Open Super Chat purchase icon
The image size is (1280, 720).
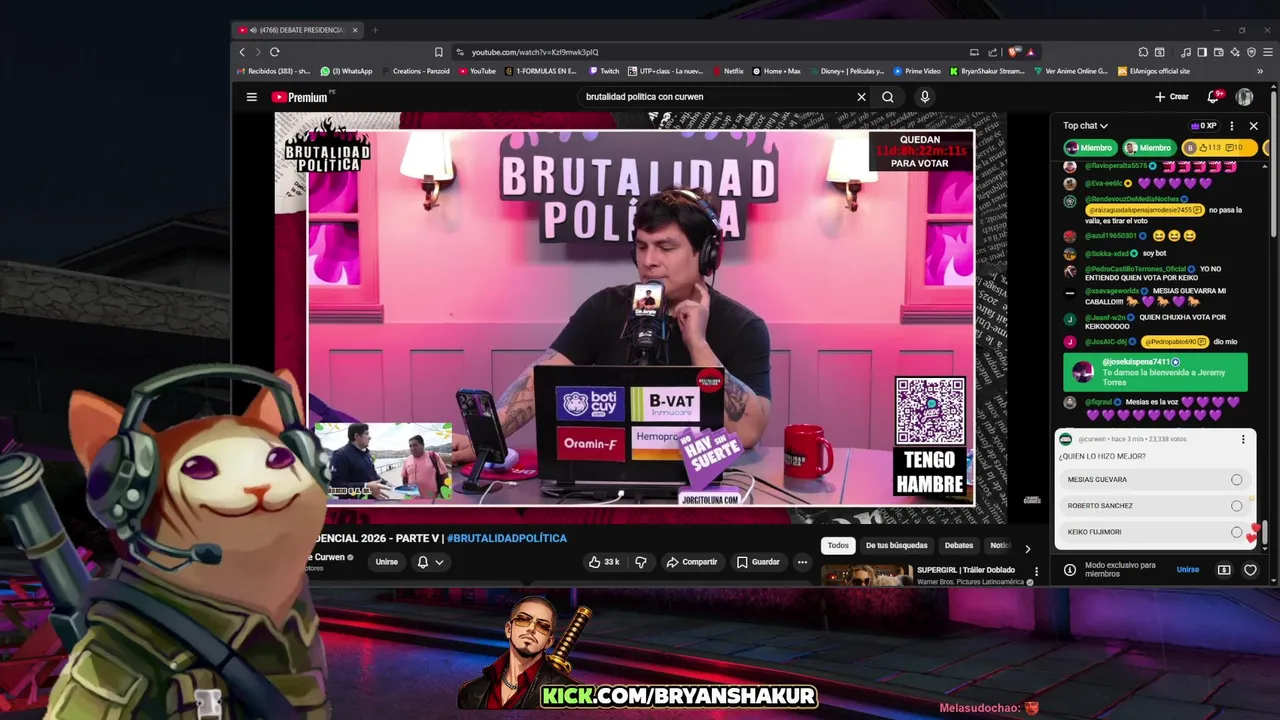pos(1224,570)
